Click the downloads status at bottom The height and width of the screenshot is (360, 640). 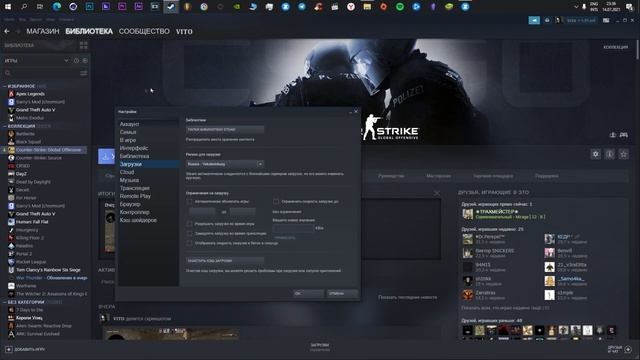pos(320,347)
